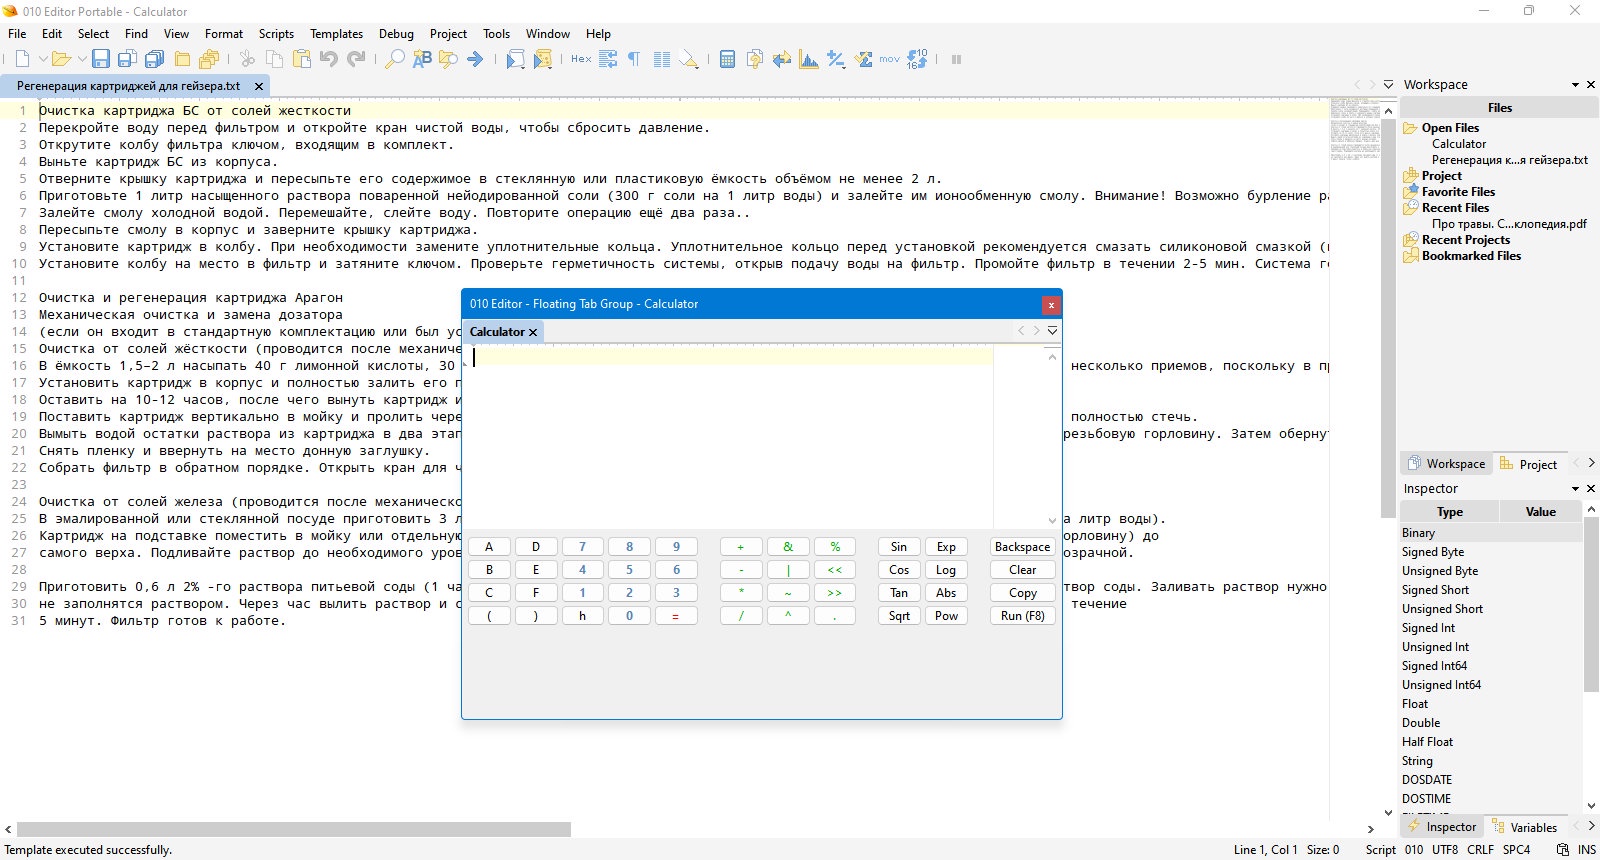Image resolution: width=1600 pixels, height=860 pixels.
Task: Open the Histogram toolbar icon
Action: coord(808,59)
